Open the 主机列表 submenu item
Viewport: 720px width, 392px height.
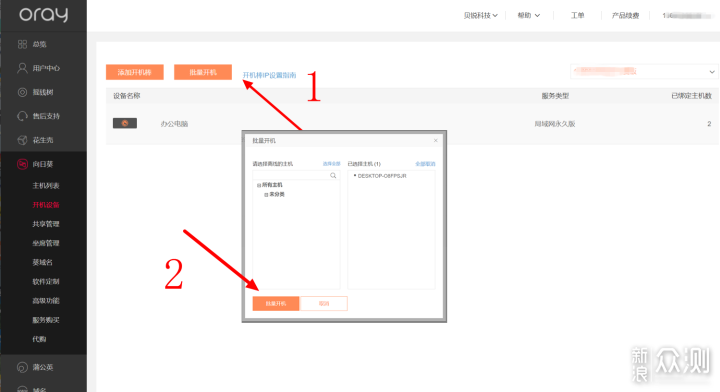pyautogui.click(x=46, y=185)
